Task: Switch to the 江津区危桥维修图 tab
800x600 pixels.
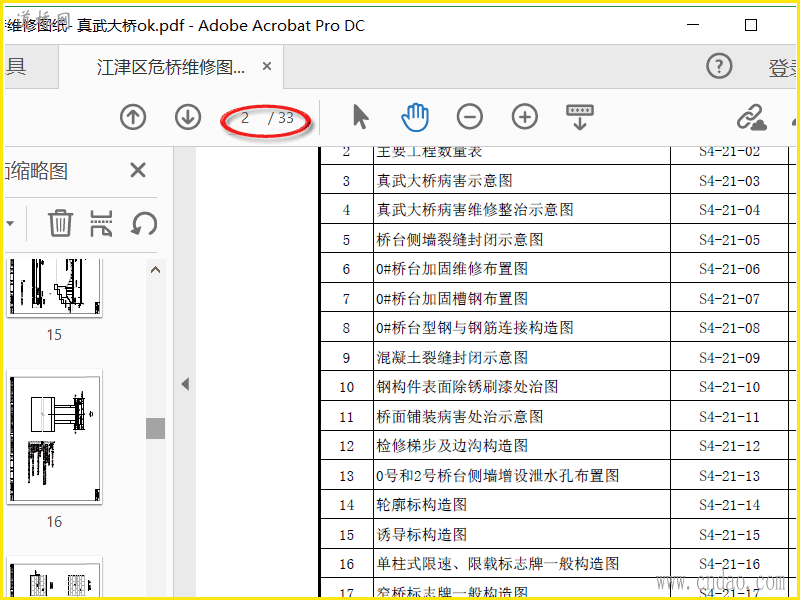Action: [170, 66]
